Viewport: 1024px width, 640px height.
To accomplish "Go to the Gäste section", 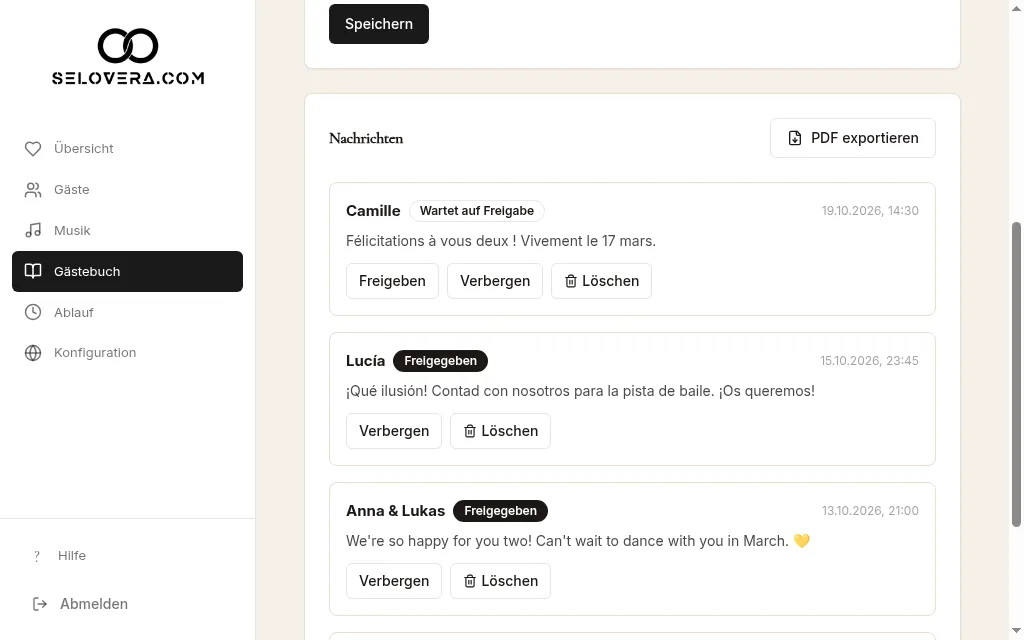I will point(127,190).
